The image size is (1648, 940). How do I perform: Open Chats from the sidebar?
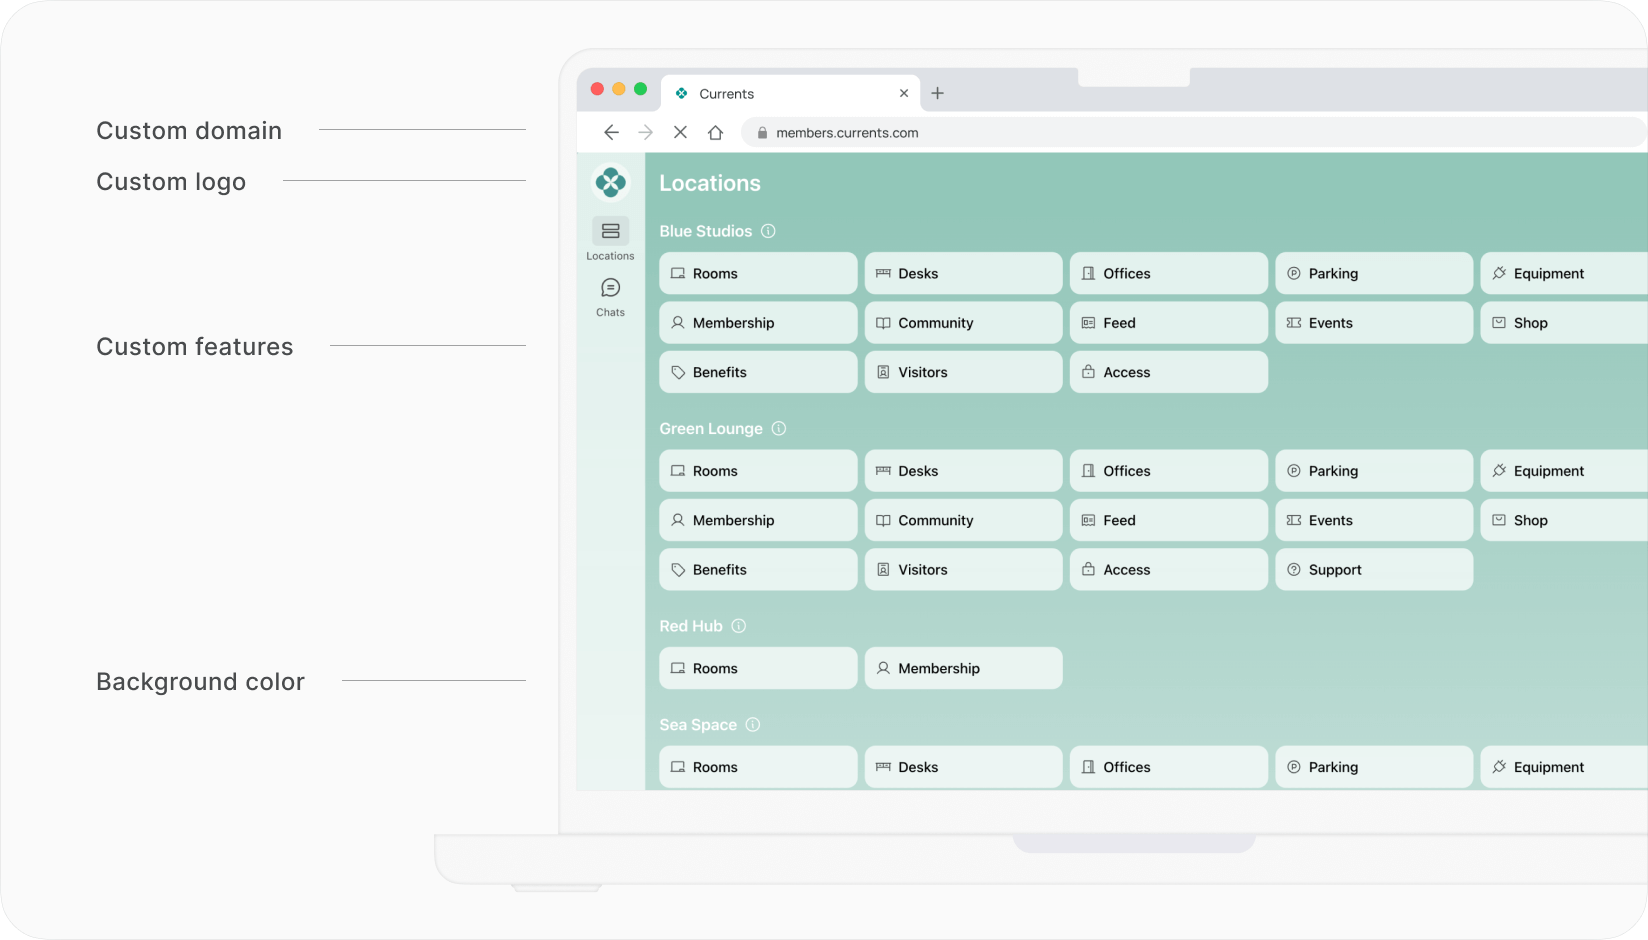pyautogui.click(x=610, y=295)
